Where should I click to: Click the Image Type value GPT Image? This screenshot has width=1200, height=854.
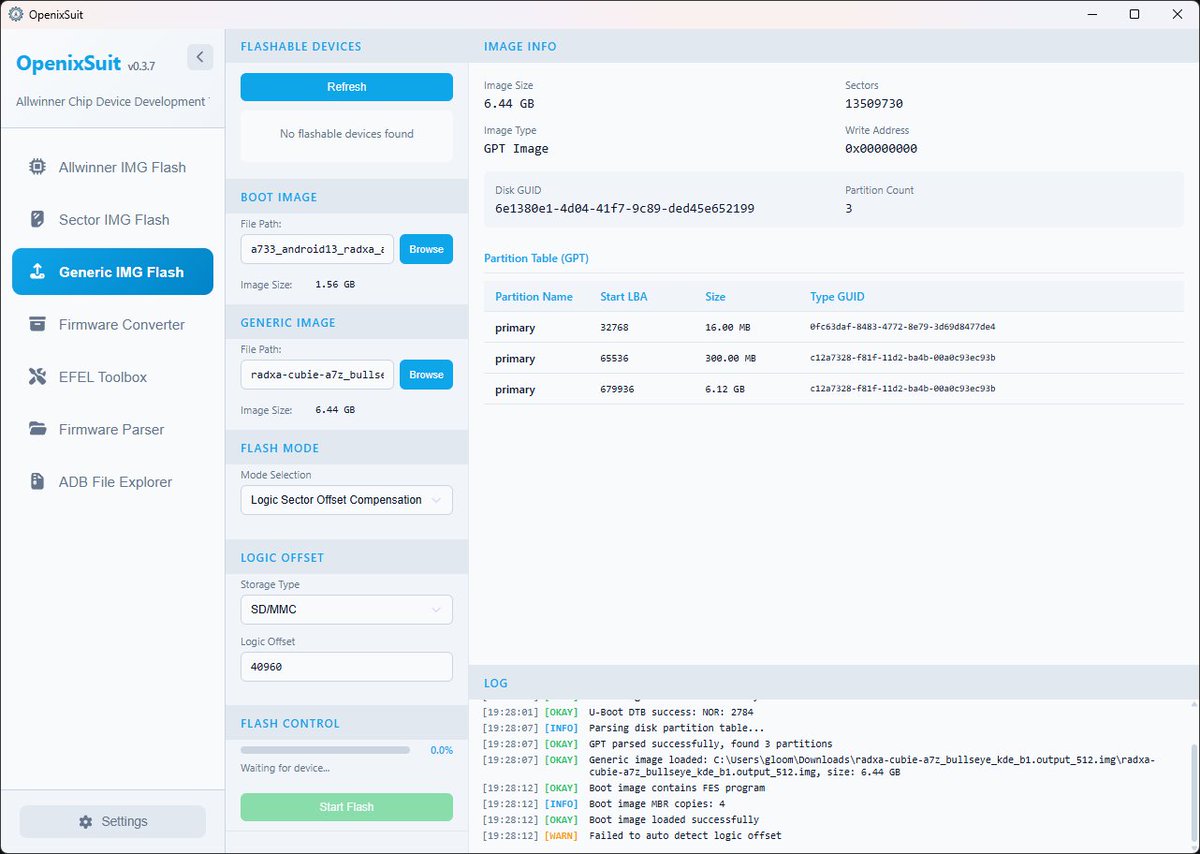point(516,149)
